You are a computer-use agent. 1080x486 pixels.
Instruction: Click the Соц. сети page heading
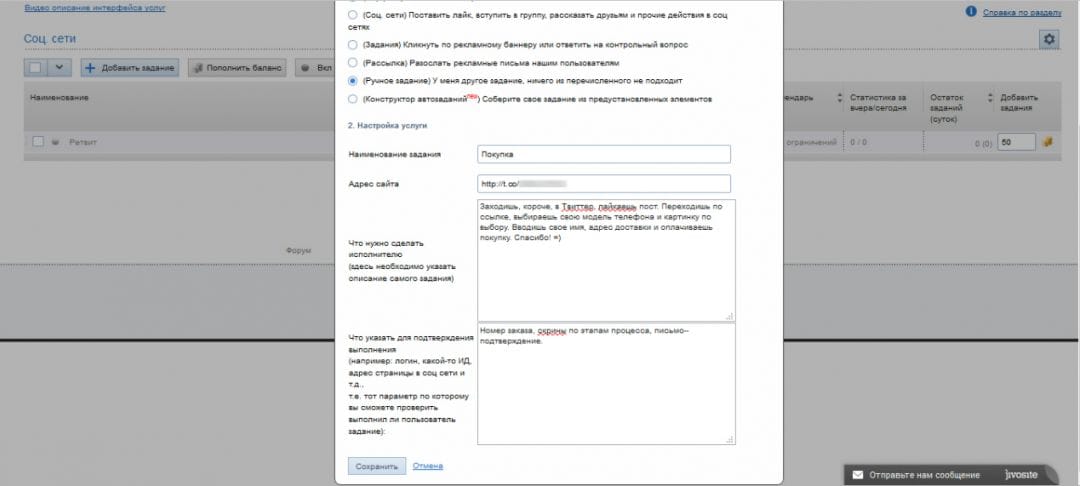(x=50, y=39)
